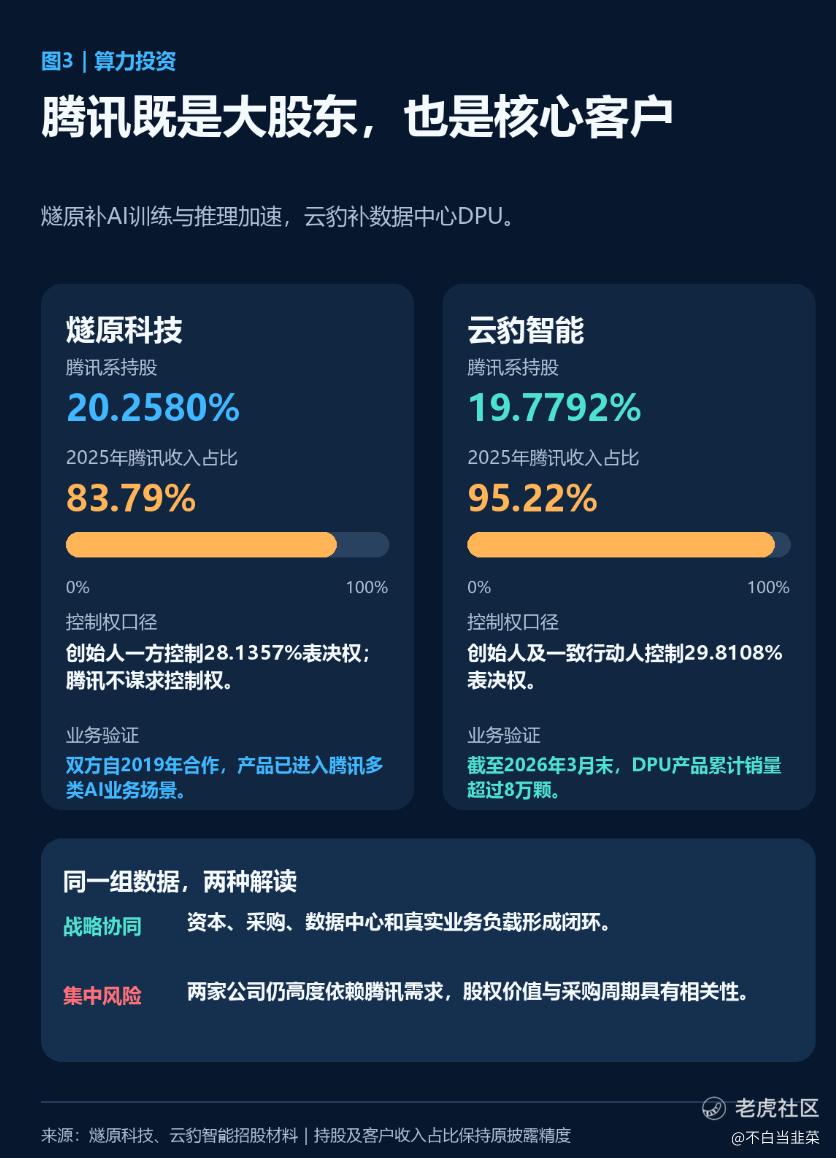Click the 83.79% revenue share value
Image resolution: width=836 pixels, height=1158 pixels.
(131, 498)
